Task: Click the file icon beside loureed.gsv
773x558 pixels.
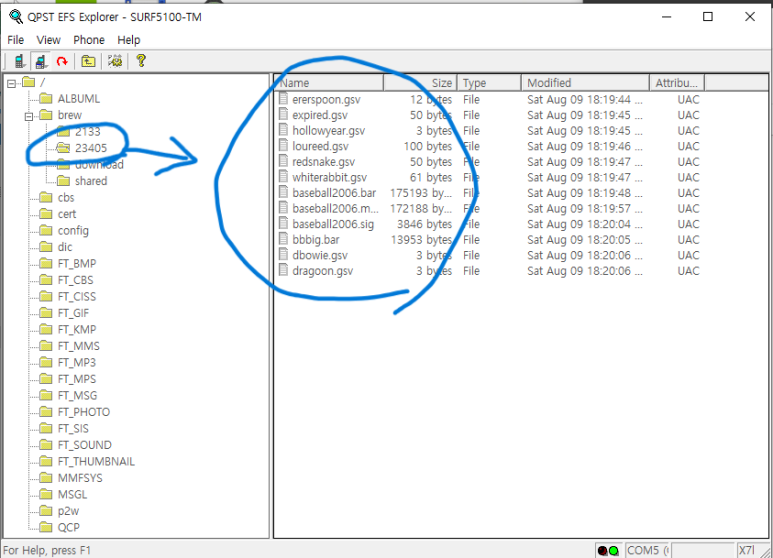Action: [283, 145]
